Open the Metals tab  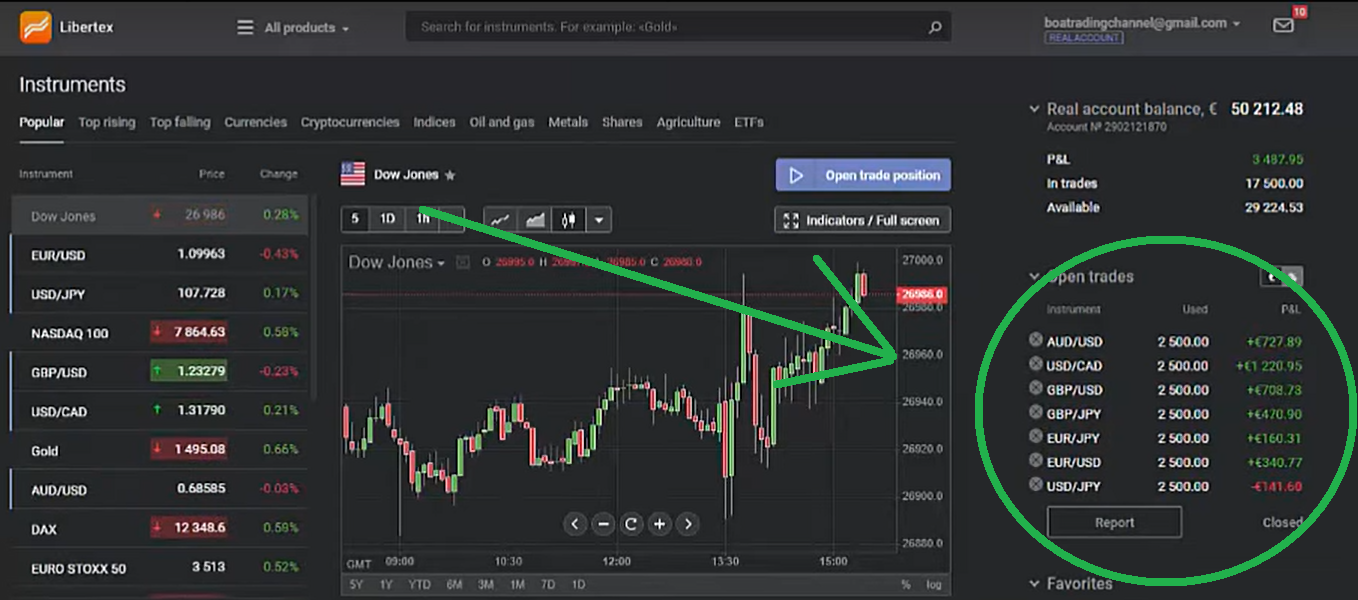[568, 122]
